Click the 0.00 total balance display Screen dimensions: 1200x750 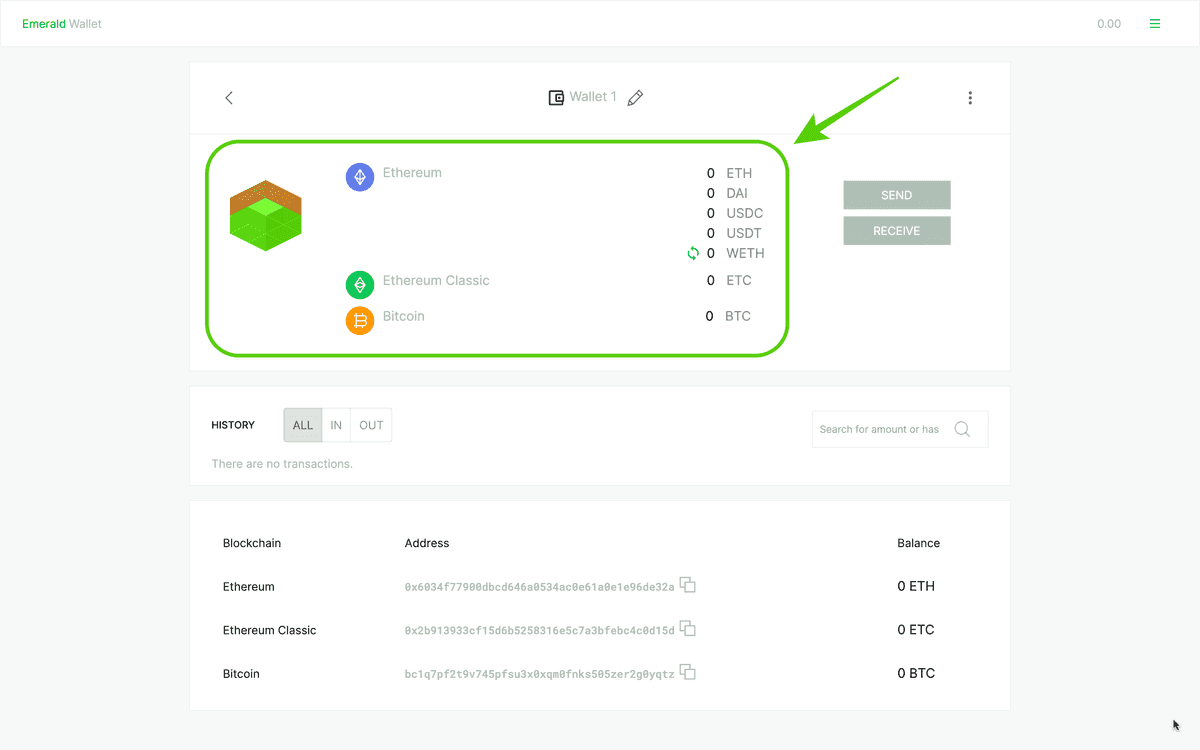pos(1109,23)
